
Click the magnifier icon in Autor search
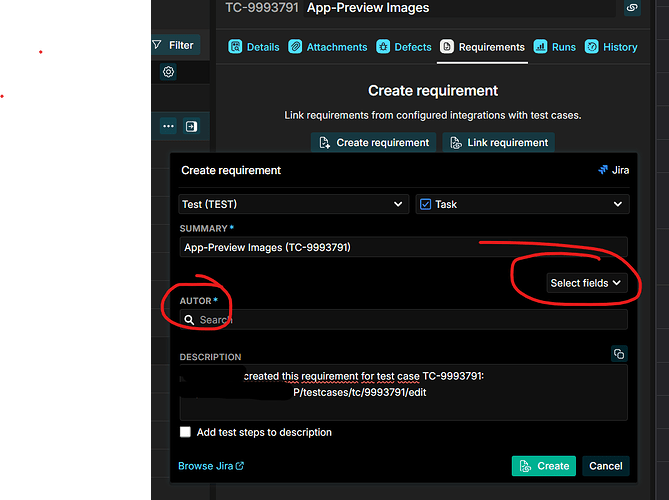[189, 320]
